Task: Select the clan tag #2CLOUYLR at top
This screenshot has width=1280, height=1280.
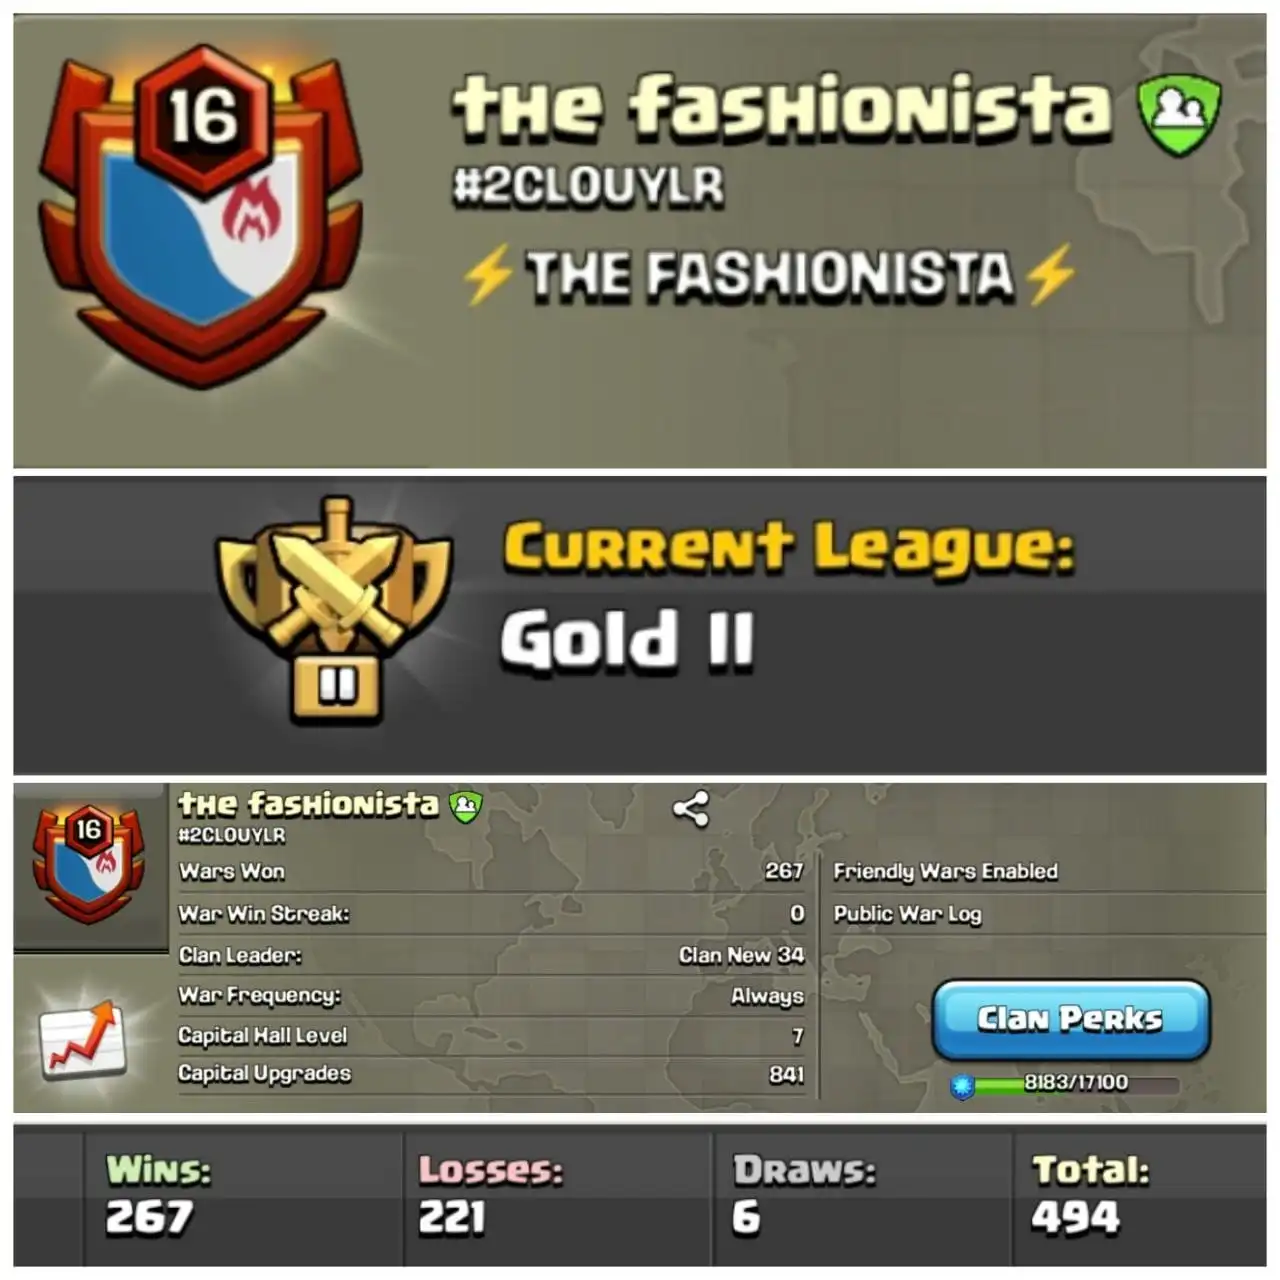Action: point(588,187)
